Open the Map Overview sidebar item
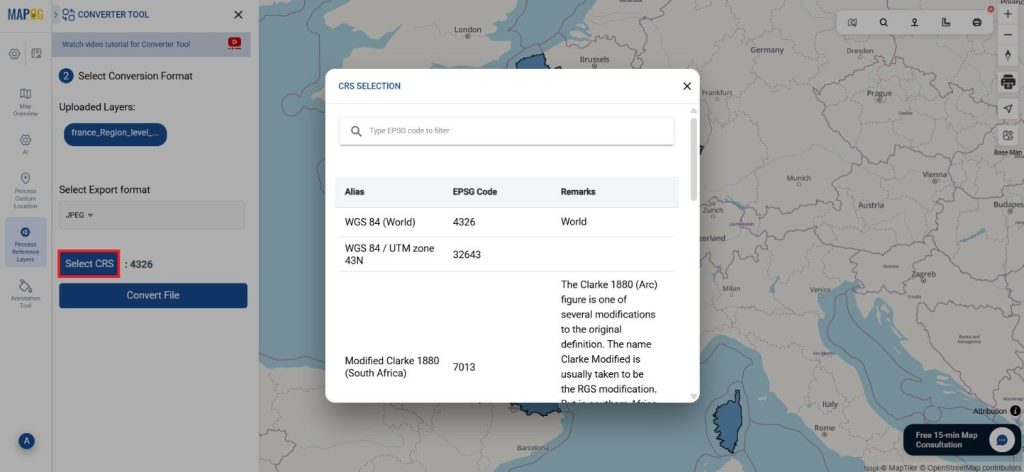Viewport: 1024px width, 472px height. (25, 101)
